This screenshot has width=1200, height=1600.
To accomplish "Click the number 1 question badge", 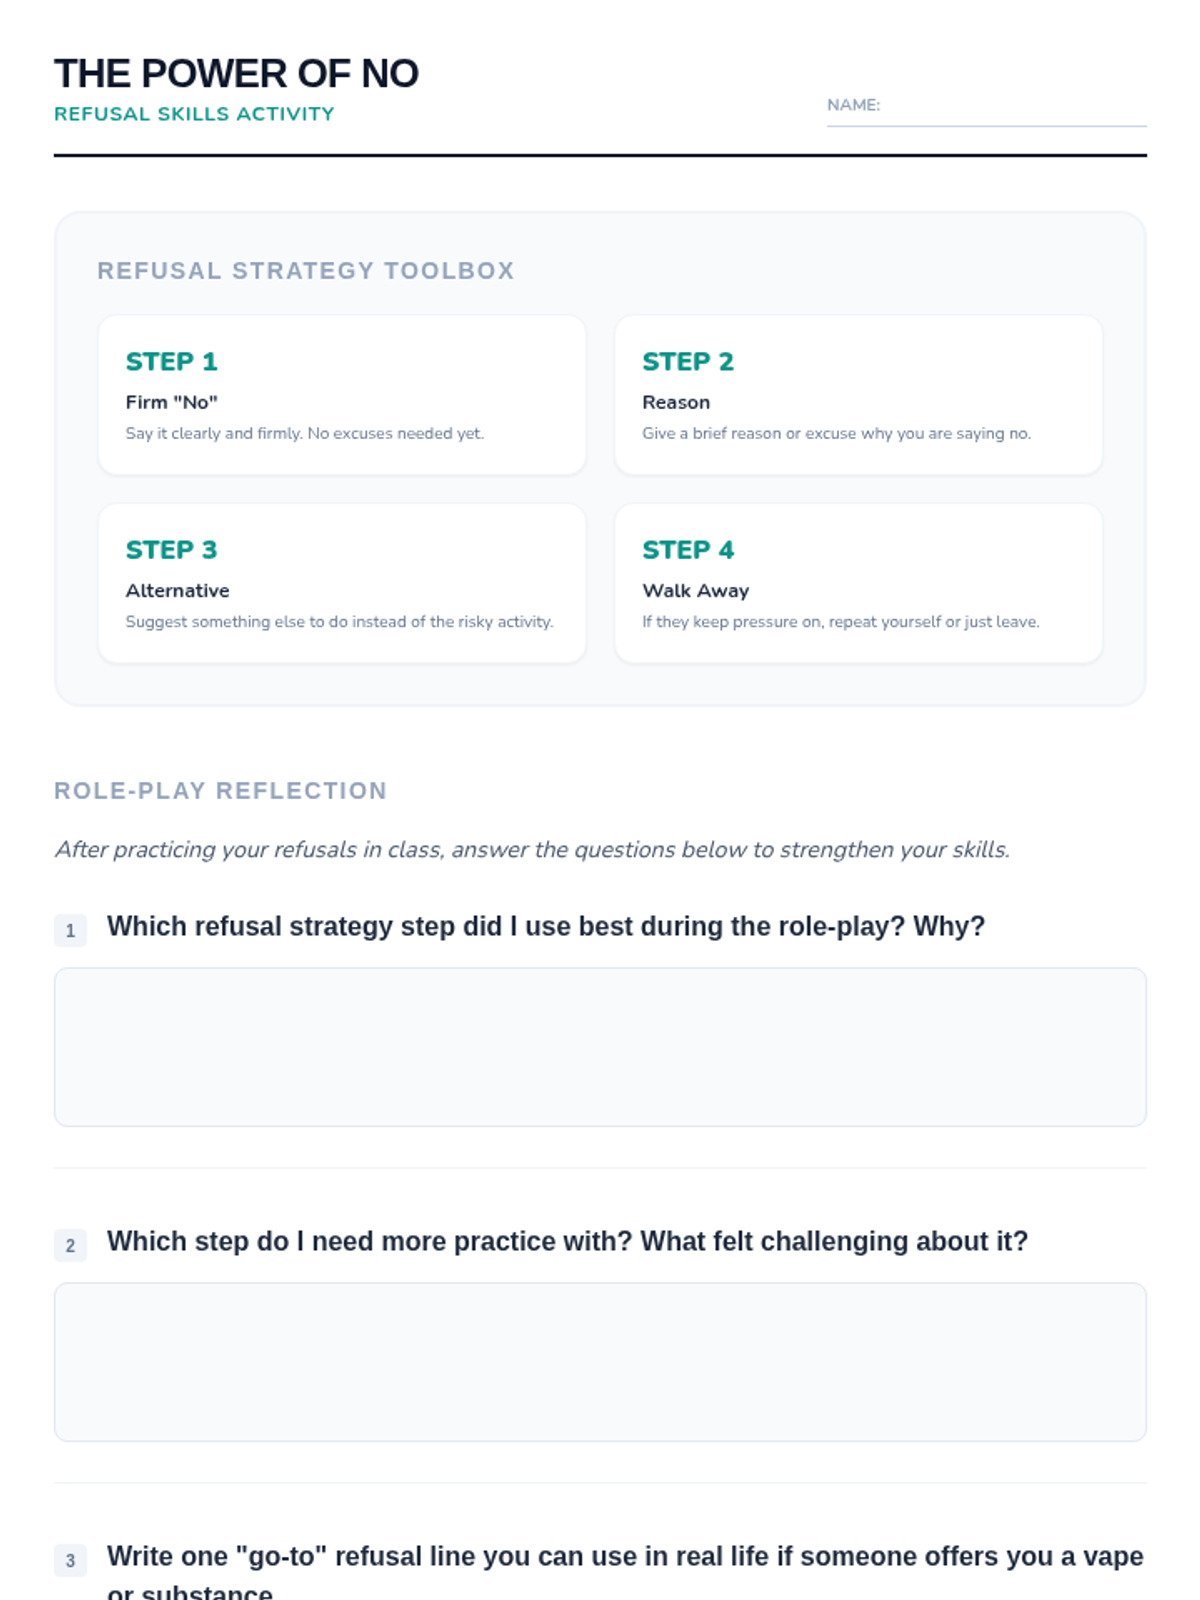I will [x=70, y=930].
